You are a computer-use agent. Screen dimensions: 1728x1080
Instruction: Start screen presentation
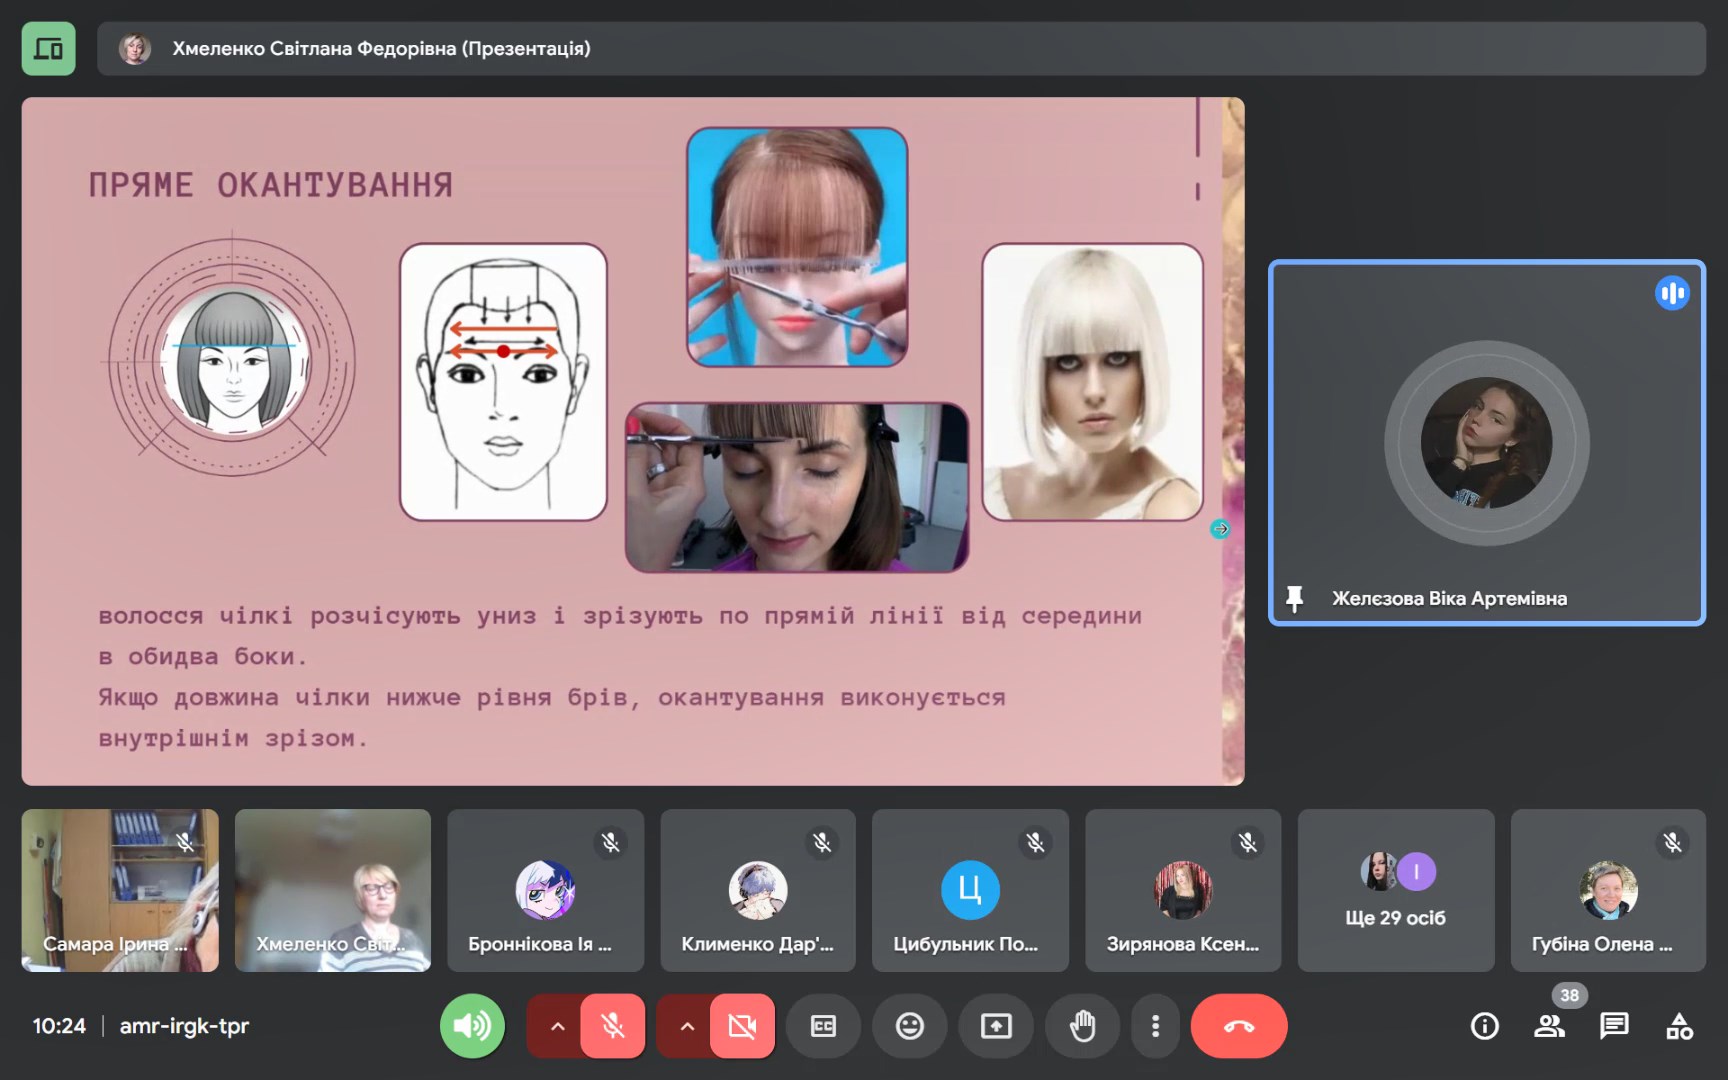point(996,1025)
